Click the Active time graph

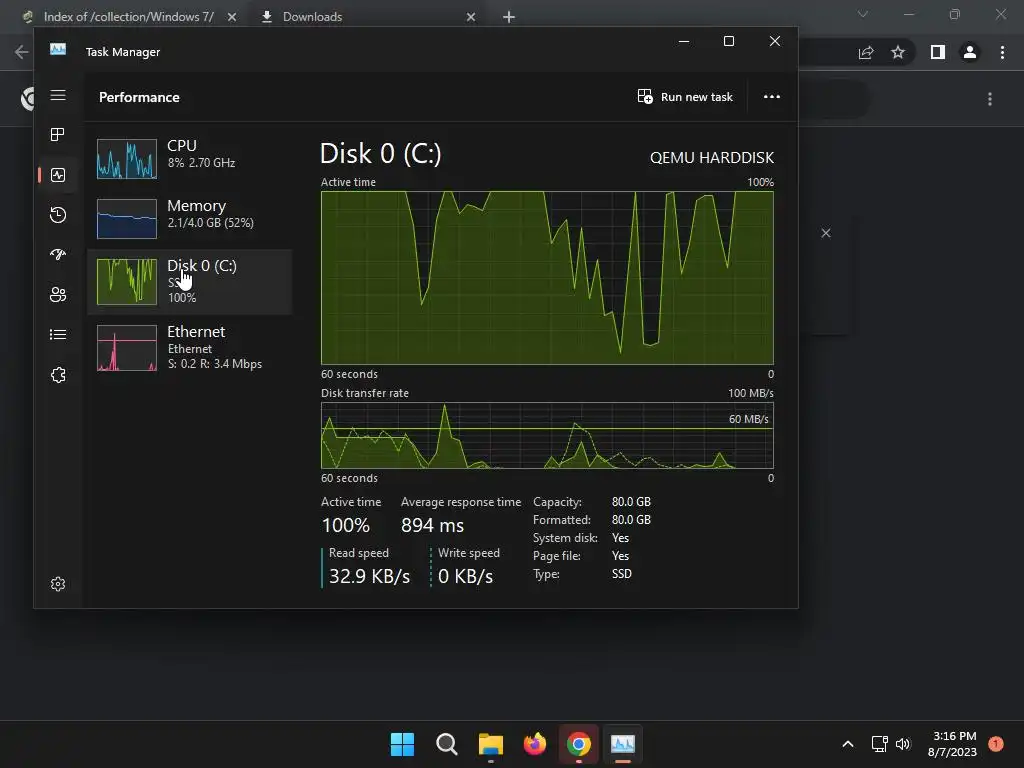click(x=547, y=278)
